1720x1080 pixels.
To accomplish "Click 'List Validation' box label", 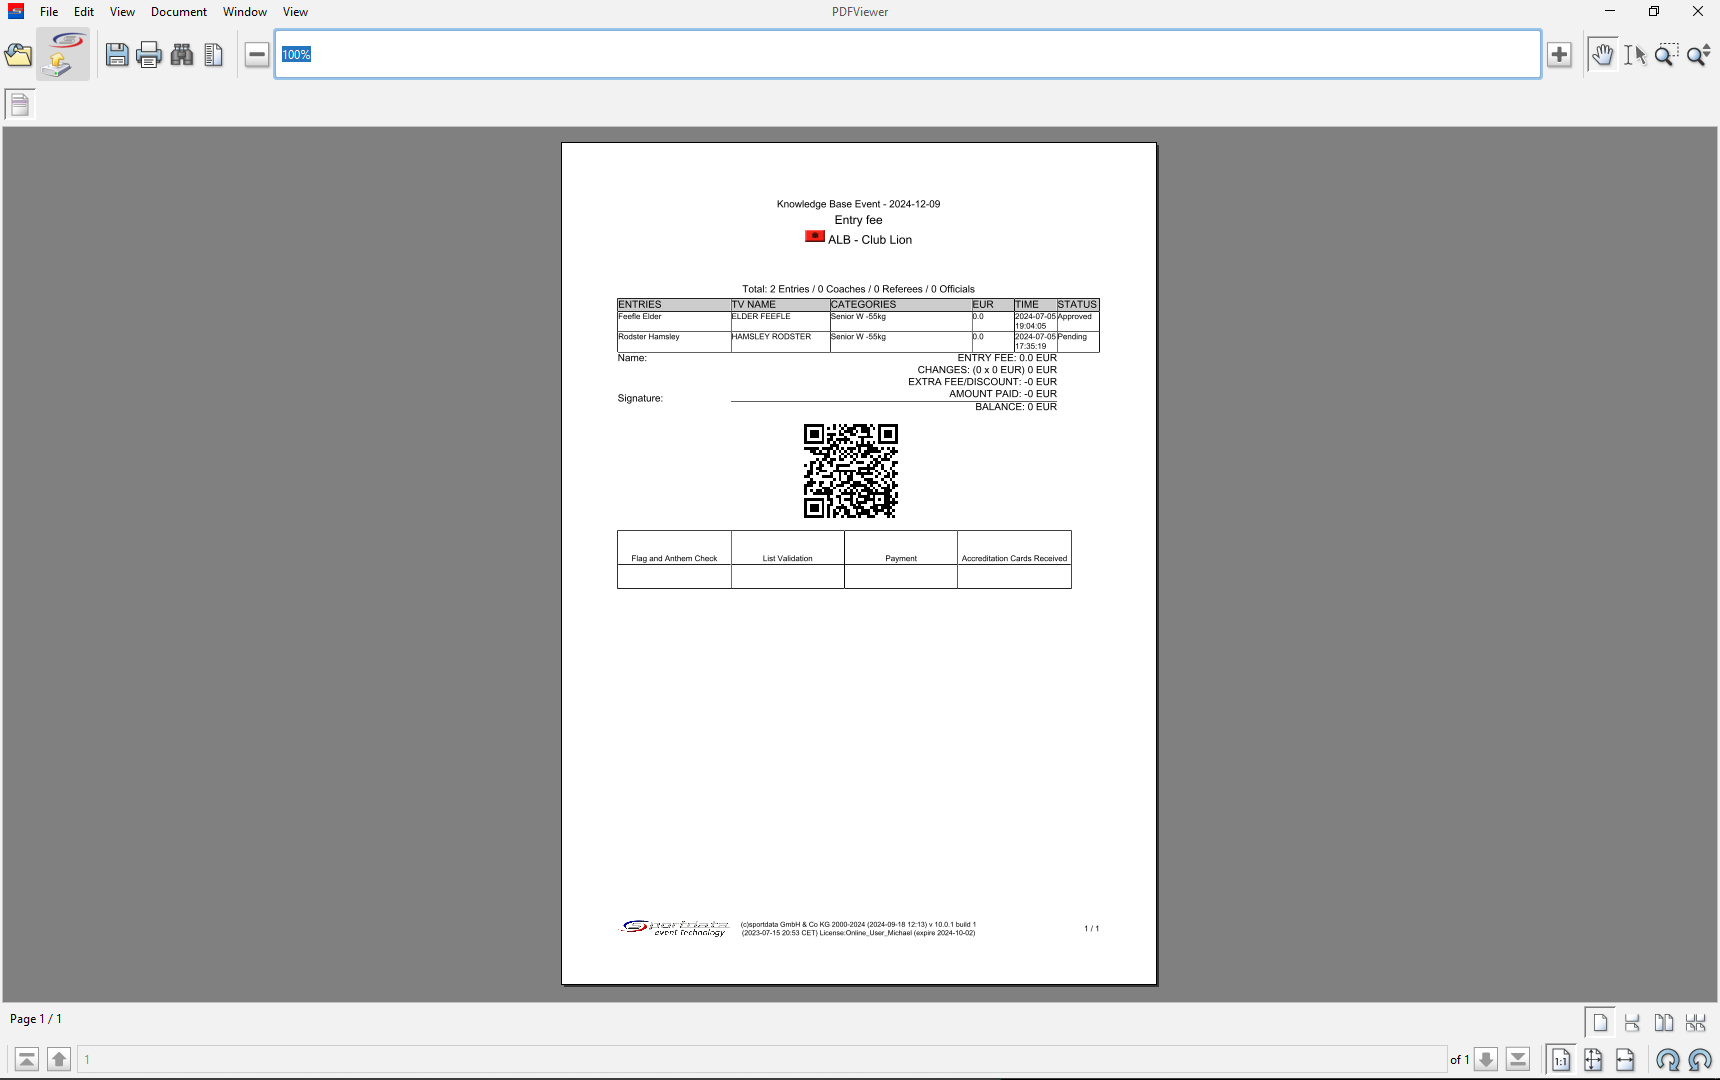I will tap(787, 559).
